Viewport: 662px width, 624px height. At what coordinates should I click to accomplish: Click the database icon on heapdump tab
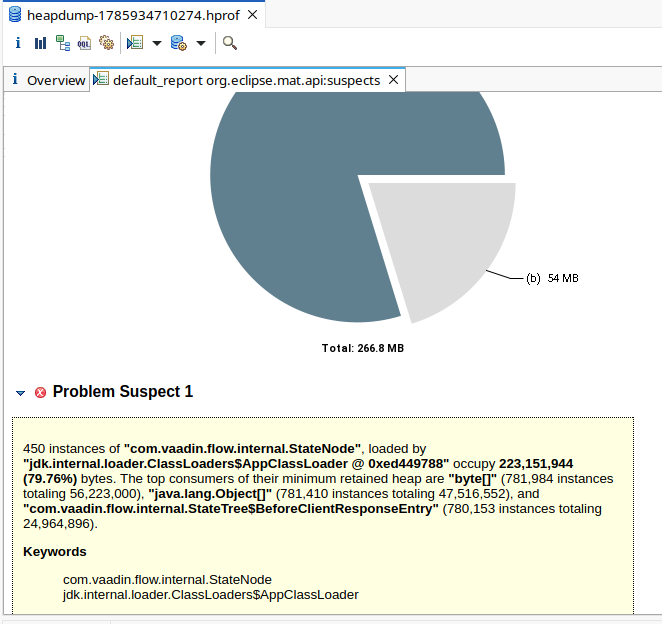point(15,14)
